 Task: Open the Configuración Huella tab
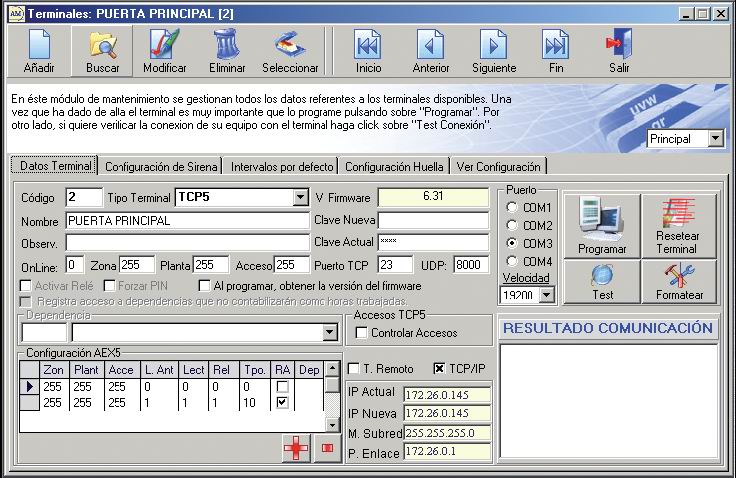(x=394, y=167)
